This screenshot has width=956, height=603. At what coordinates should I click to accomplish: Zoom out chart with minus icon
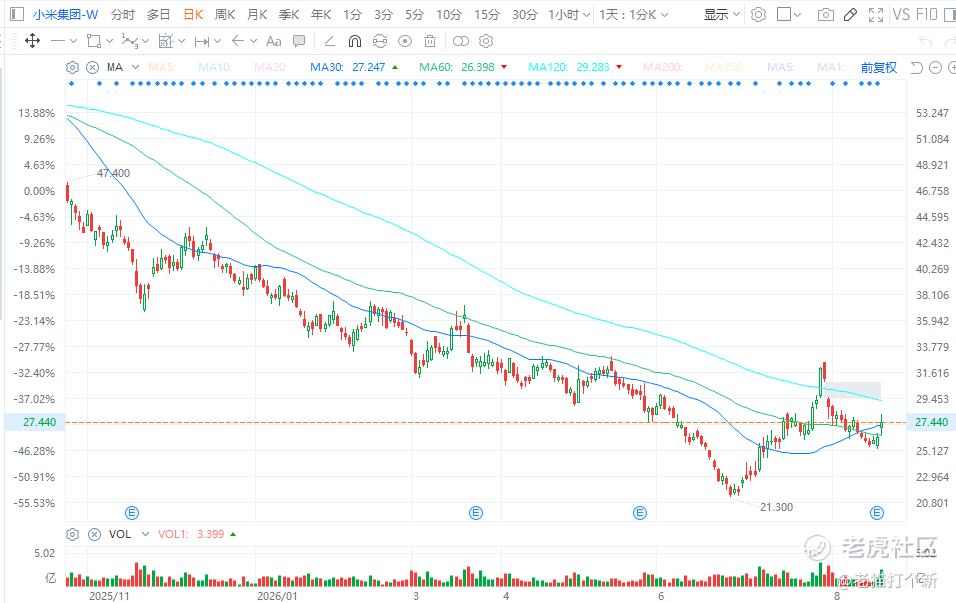point(935,67)
